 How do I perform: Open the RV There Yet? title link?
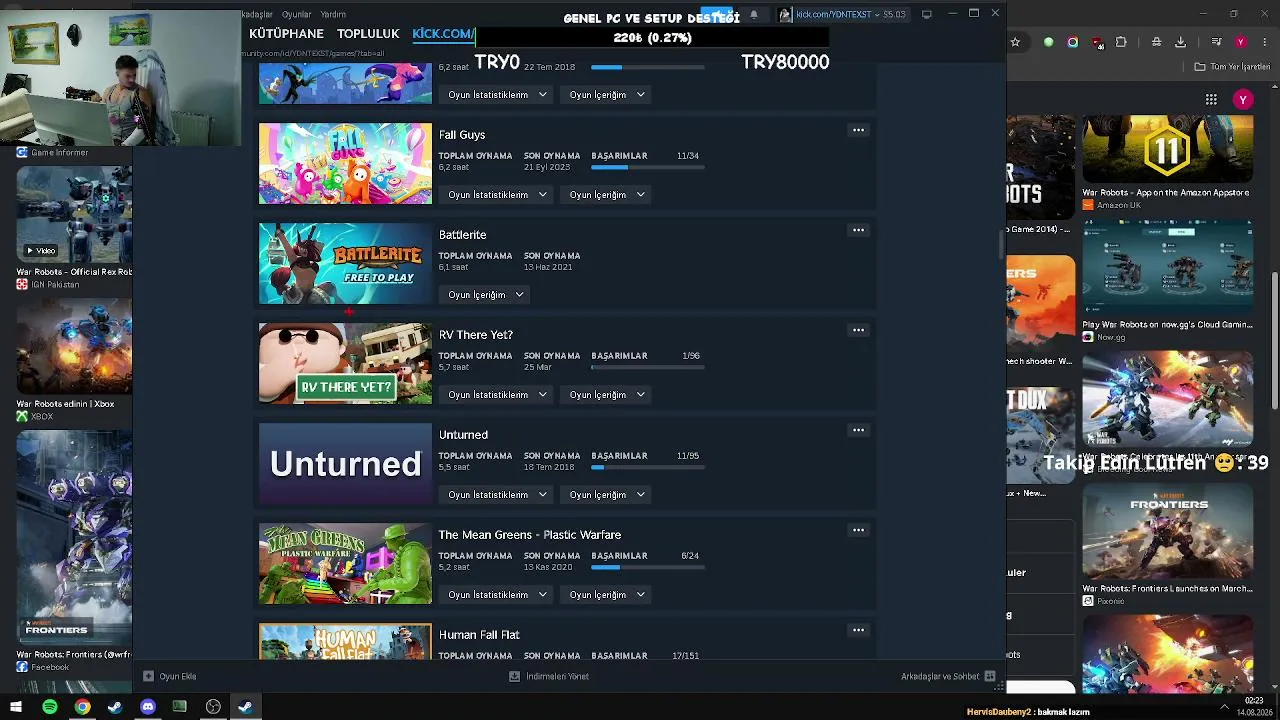[476, 335]
